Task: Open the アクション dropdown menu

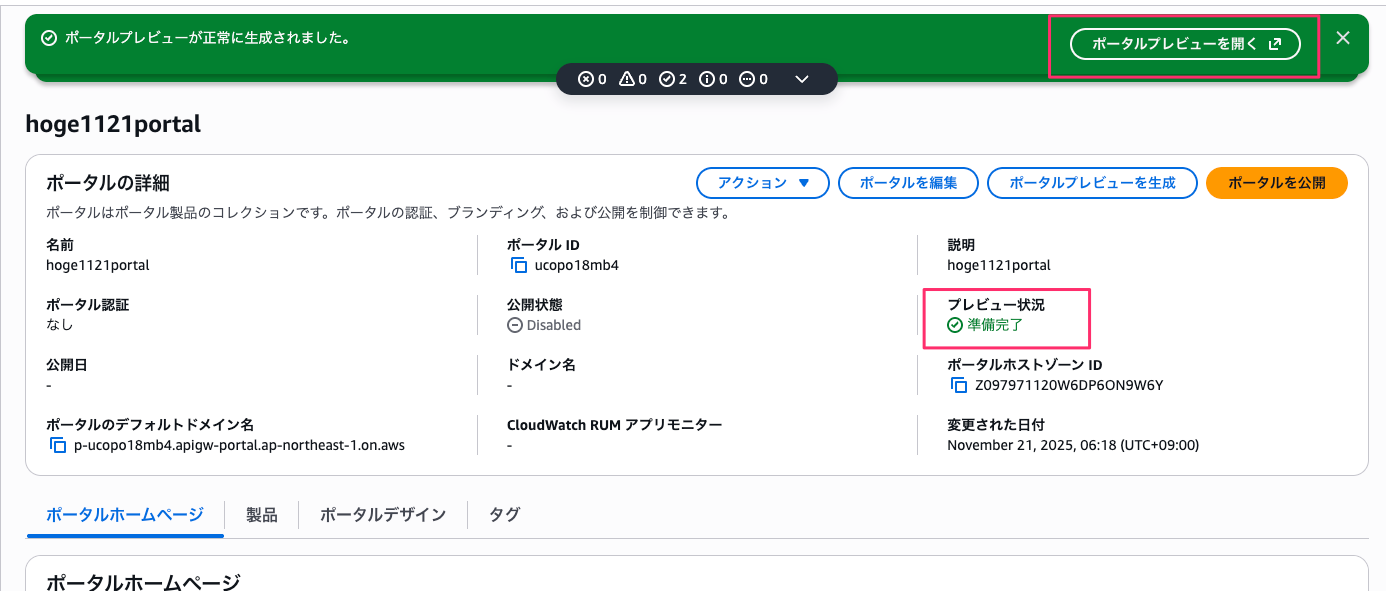Action: (763, 183)
